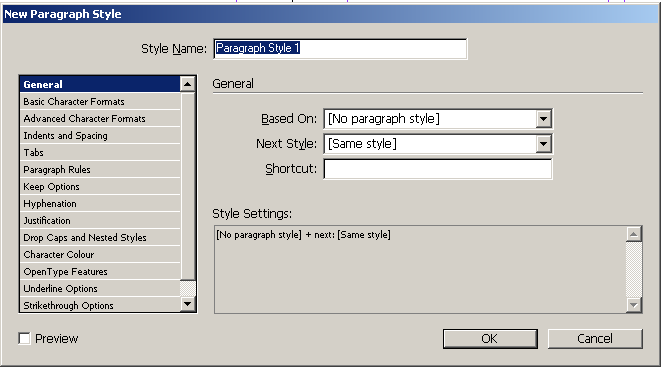Click the Style Settings summary text
Image resolution: width=661 pixels, height=367 pixels.
click(x=303, y=235)
